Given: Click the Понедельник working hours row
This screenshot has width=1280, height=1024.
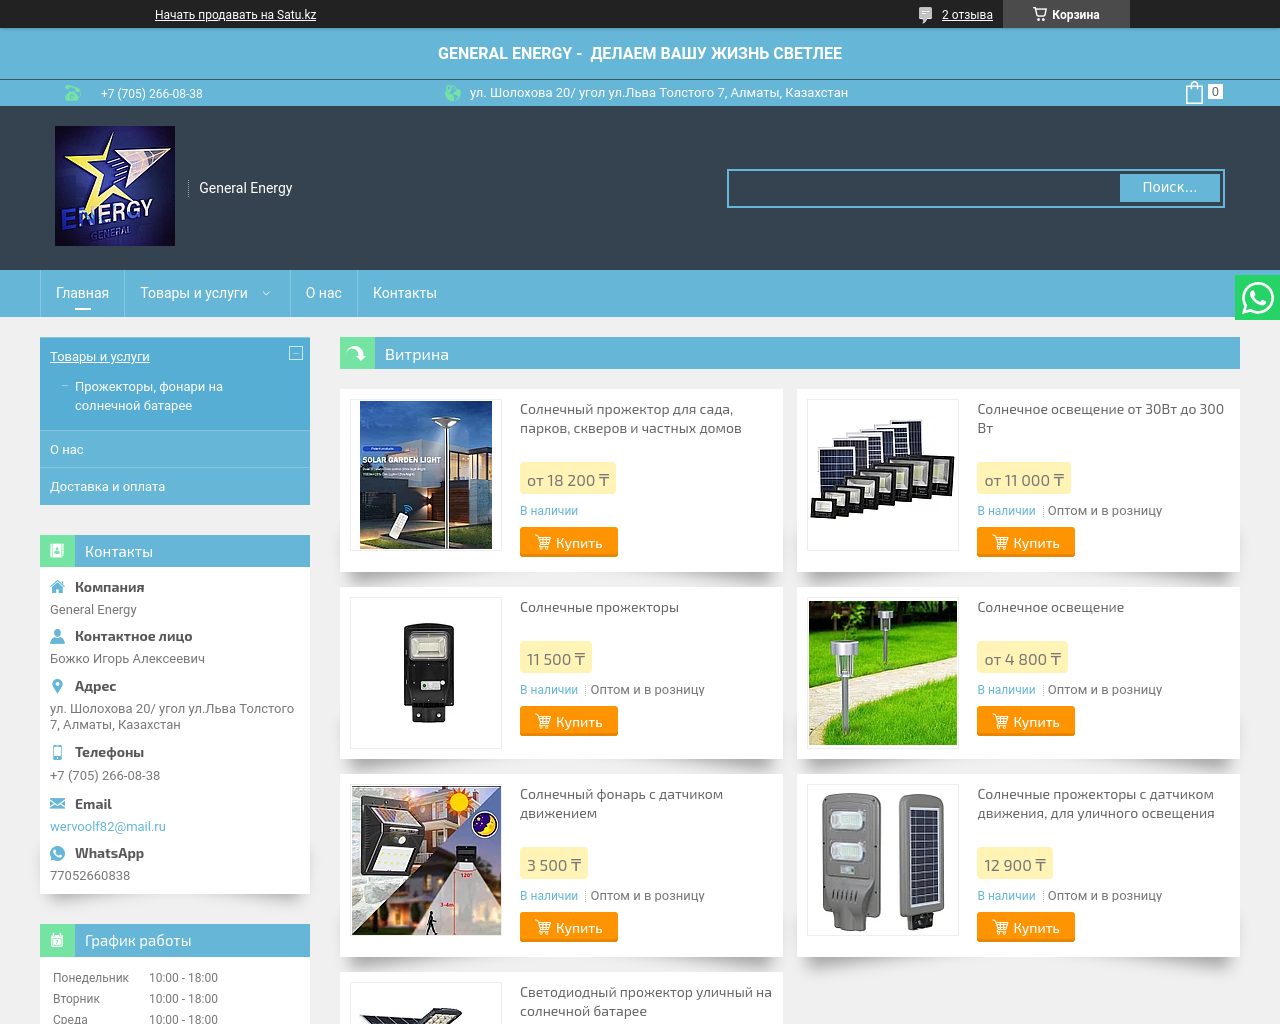Looking at the screenshot, I should (x=135, y=978).
